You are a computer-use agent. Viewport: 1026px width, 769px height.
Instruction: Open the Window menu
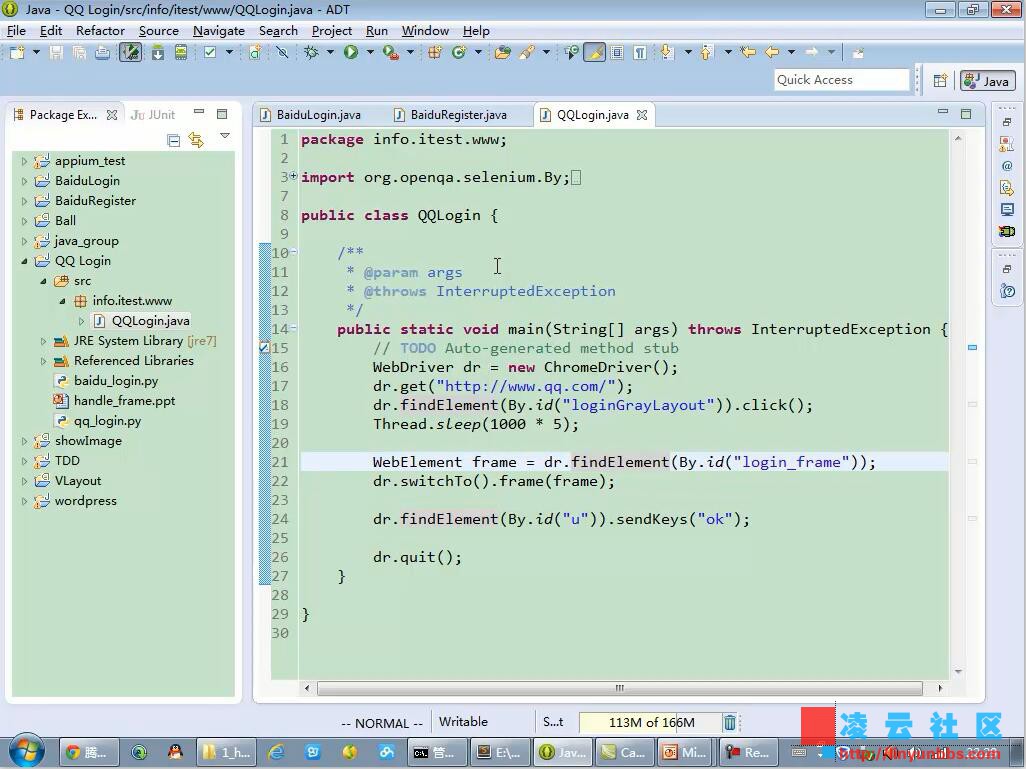click(425, 31)
